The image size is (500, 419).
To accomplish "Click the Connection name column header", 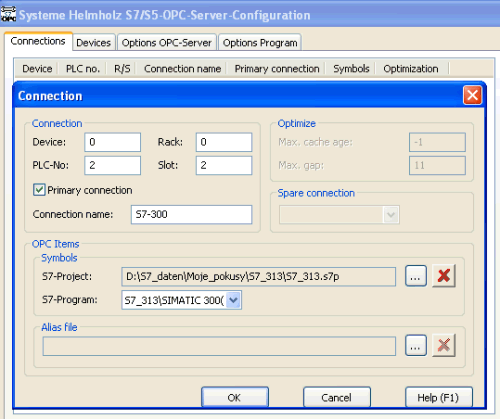I will click(x=182, y=69).
